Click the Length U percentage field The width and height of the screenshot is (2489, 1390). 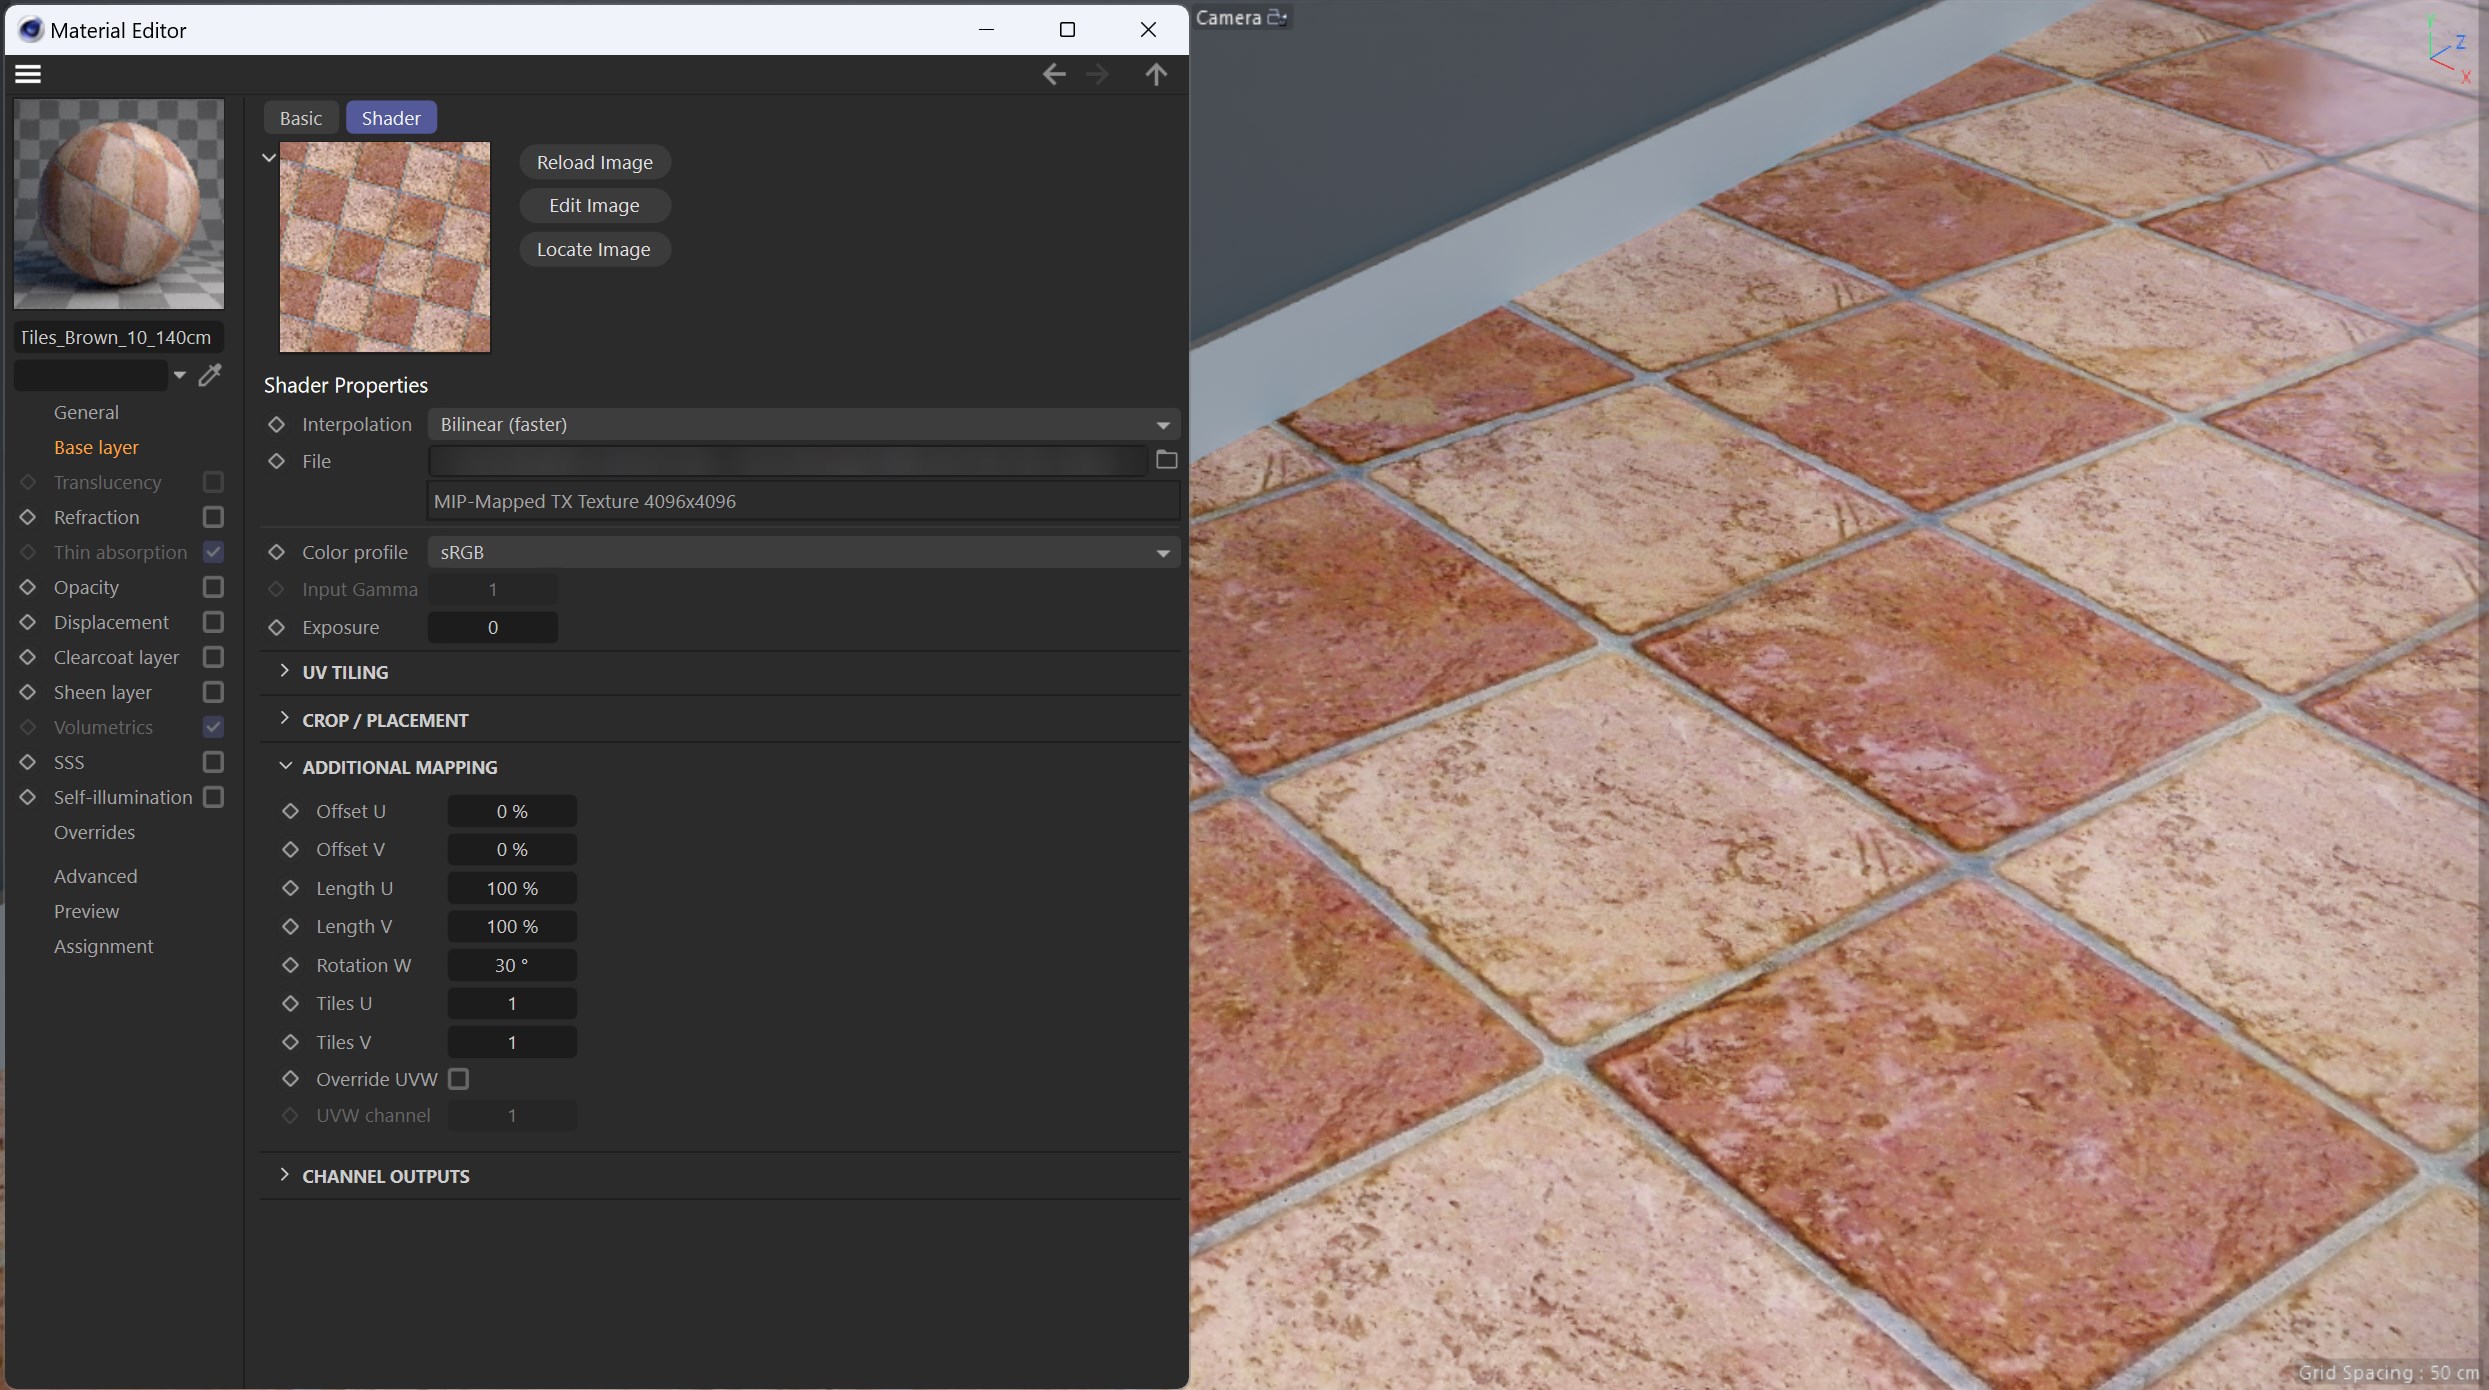512,888
